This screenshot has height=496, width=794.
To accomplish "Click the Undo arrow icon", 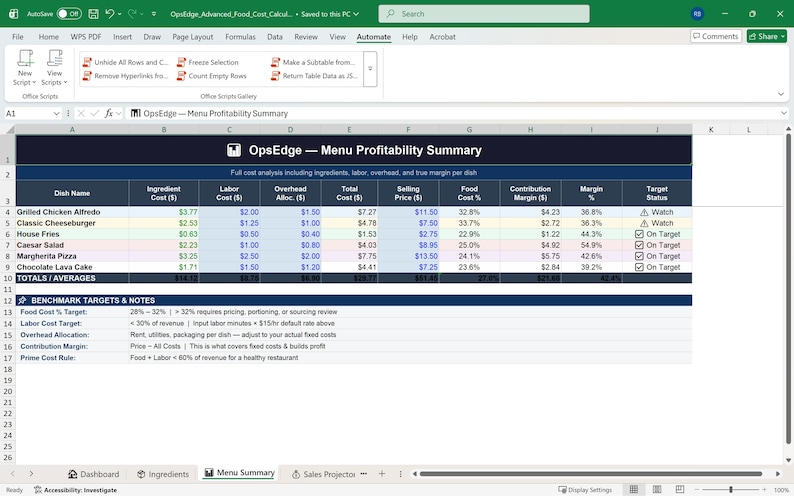I will pos(109,14).
